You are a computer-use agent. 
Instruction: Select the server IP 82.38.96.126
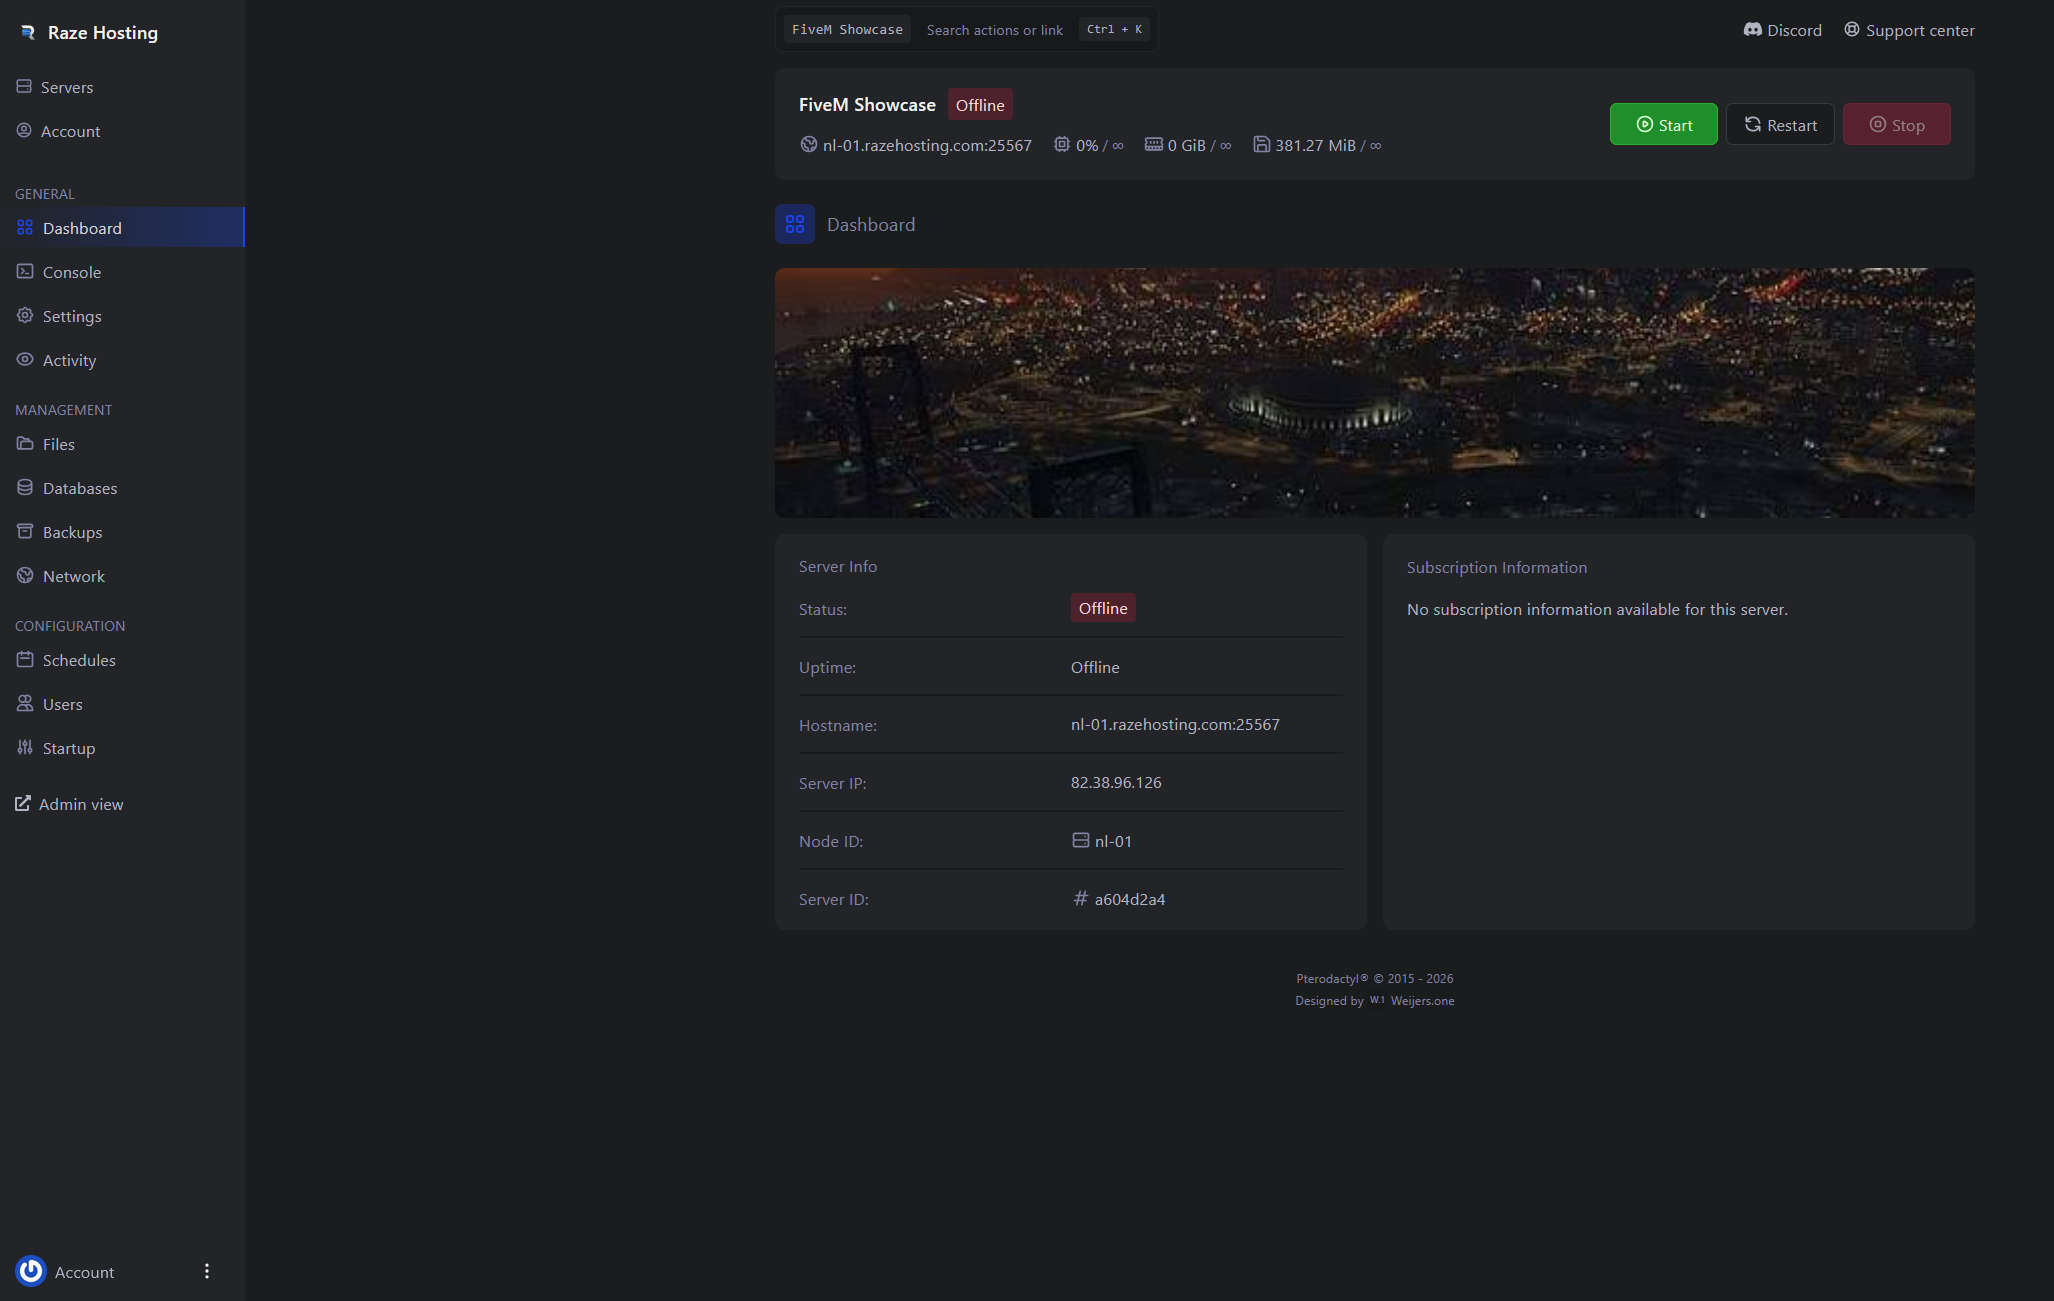1116,782
